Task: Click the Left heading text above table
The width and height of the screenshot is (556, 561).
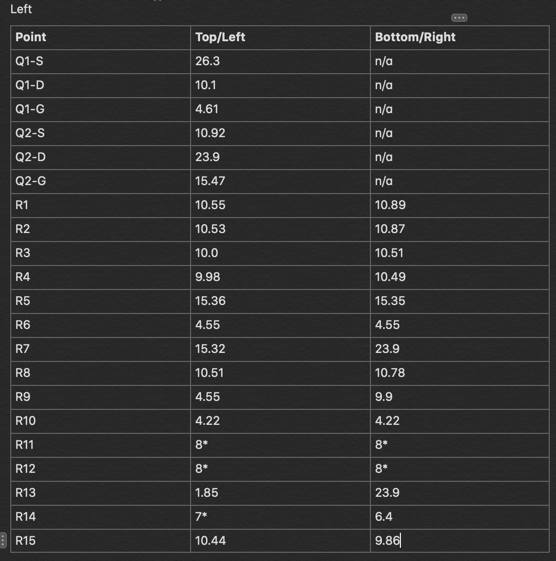Action: coord(21,9)
